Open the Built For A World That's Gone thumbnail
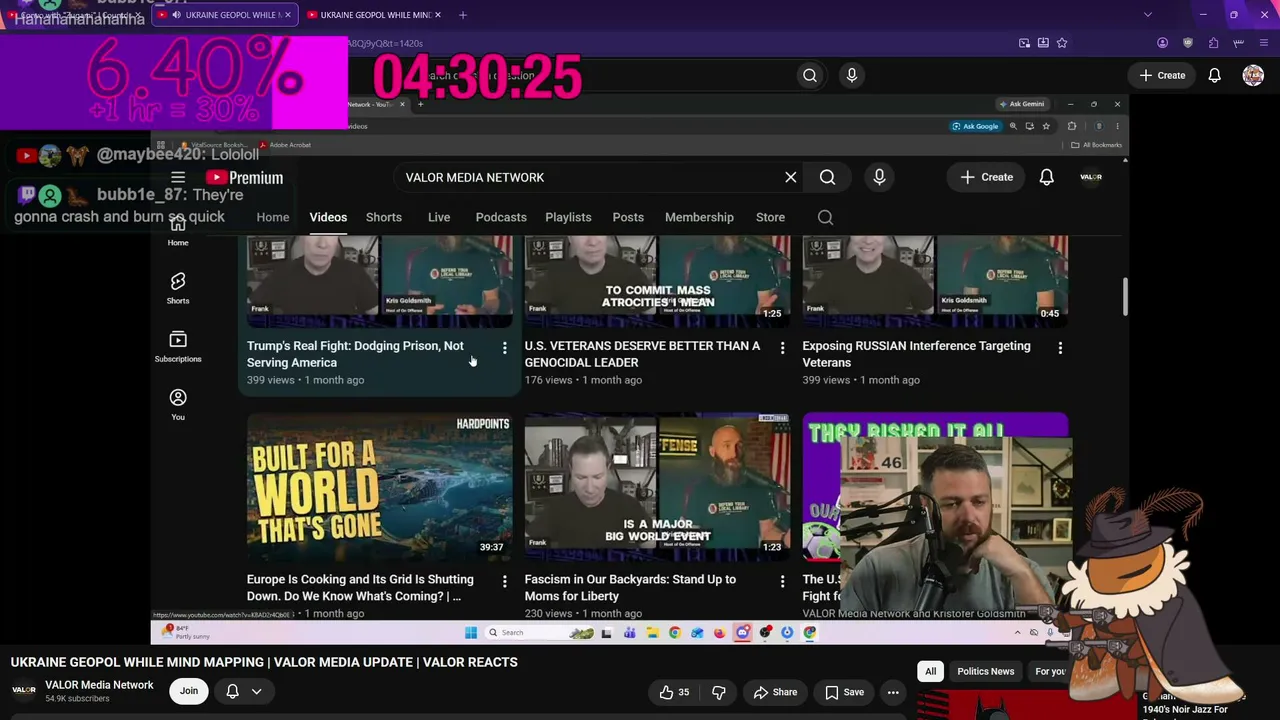Image resolution: width=1280 pixels, height=720 pixels. tap(379, 486)
